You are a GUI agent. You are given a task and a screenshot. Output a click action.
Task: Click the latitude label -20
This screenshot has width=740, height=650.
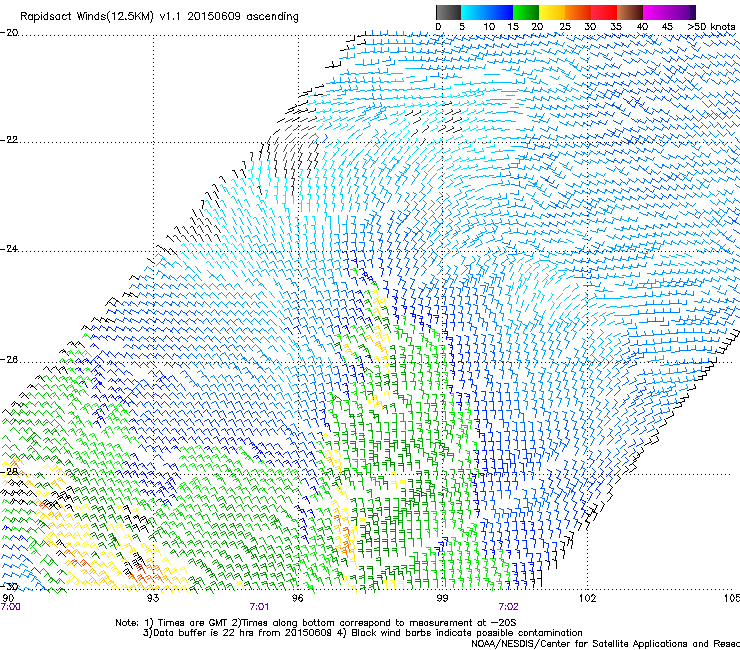(x=9, y=33)
